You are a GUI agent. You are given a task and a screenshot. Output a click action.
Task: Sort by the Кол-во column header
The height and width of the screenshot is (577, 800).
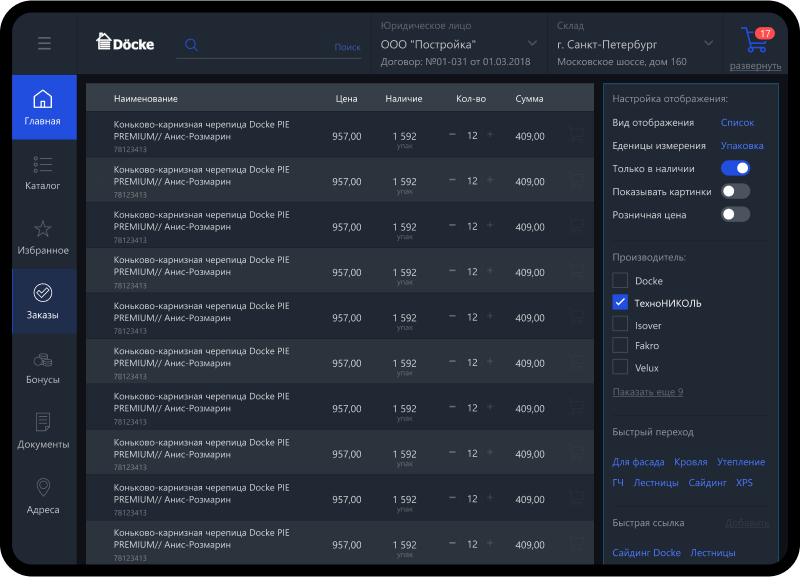[x=471, y=98]
